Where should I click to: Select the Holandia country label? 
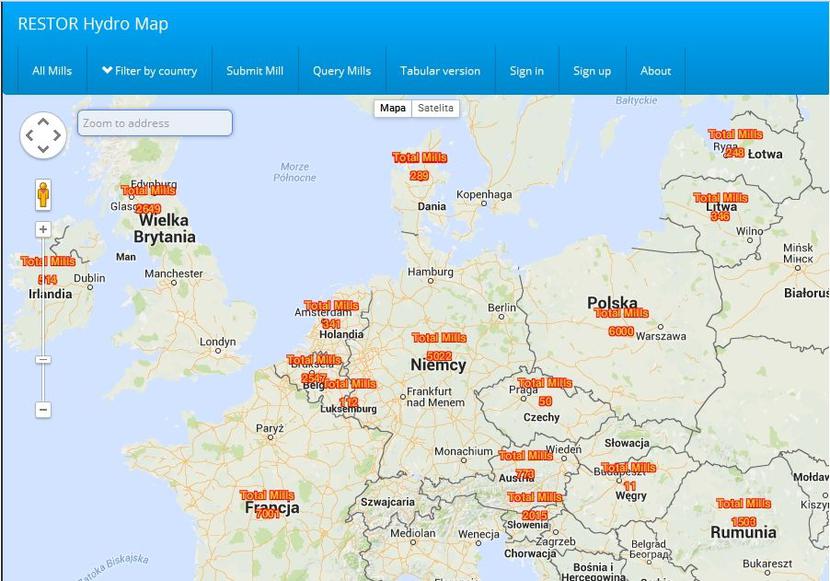coord(341,334)
